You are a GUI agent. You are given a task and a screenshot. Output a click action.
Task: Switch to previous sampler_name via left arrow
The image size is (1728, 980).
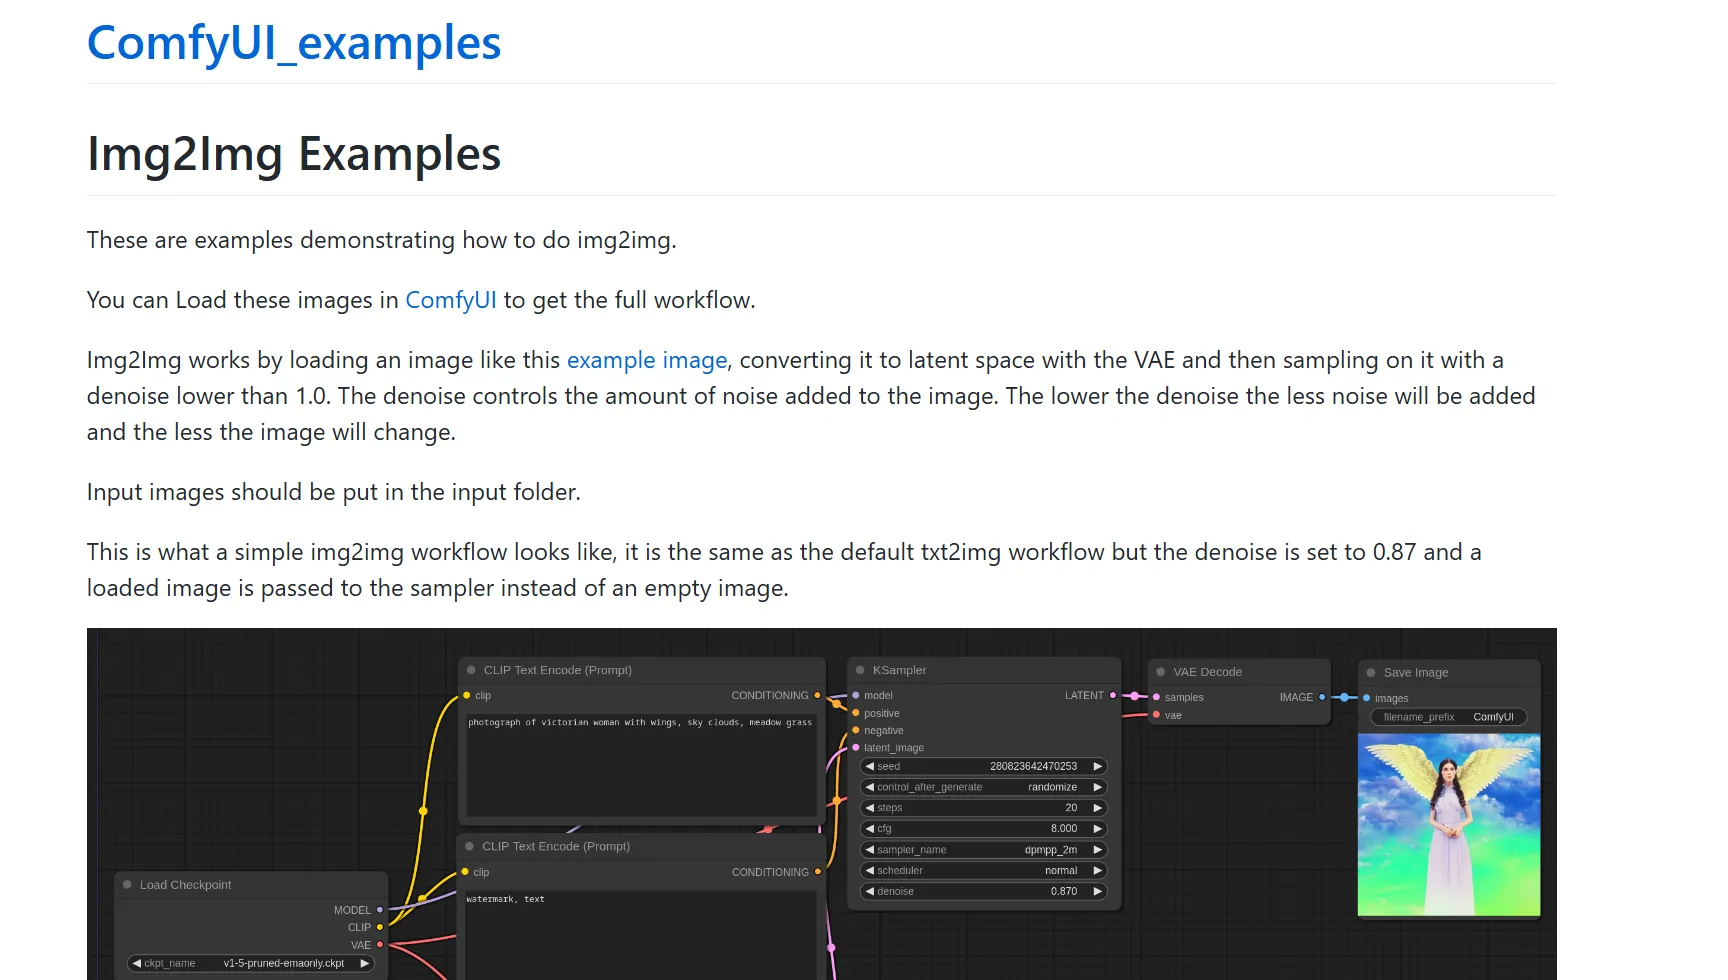[x=869, y=850]
